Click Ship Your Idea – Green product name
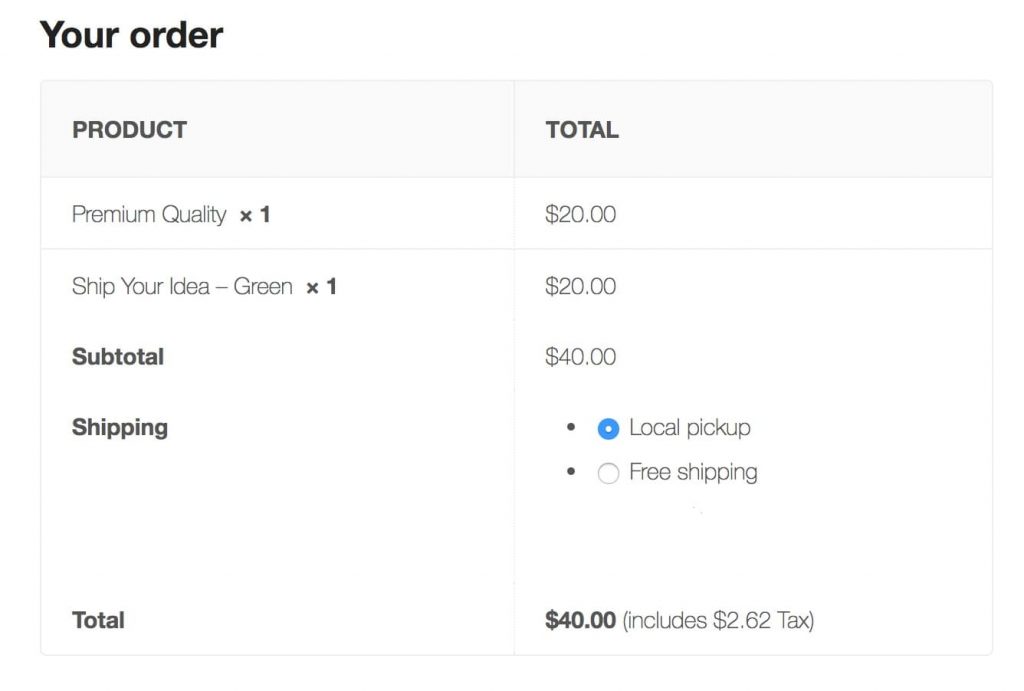The image size is (1024, 691). click(182, 287)
